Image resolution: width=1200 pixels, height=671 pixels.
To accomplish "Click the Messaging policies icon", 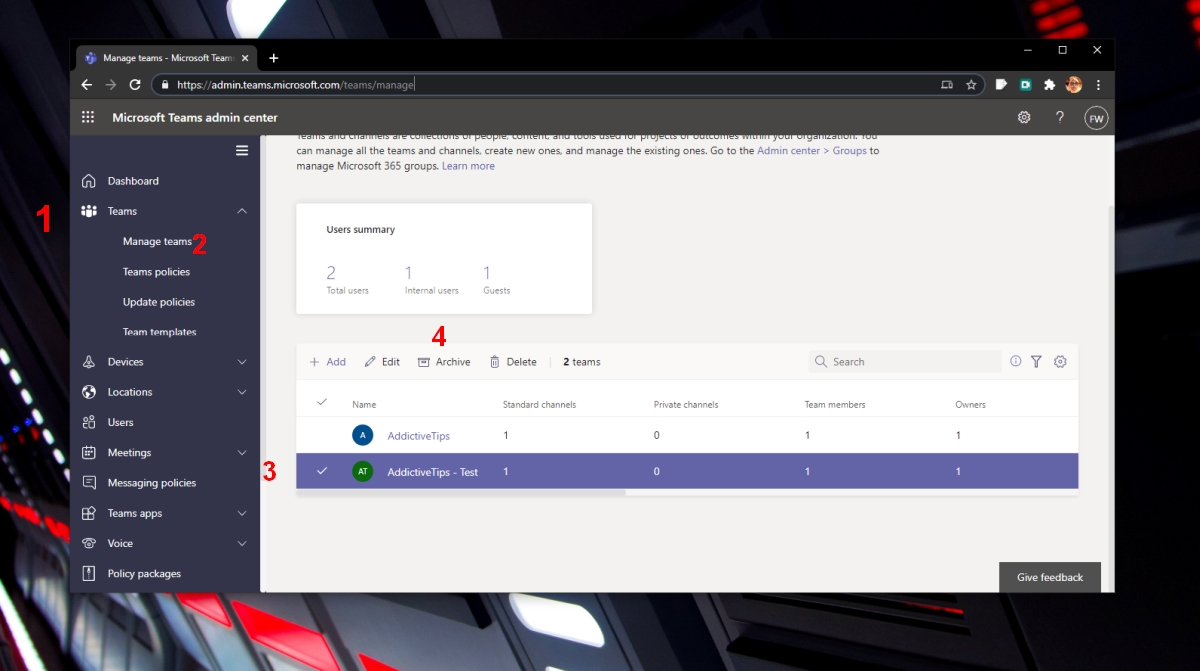I will coord(89,483).
